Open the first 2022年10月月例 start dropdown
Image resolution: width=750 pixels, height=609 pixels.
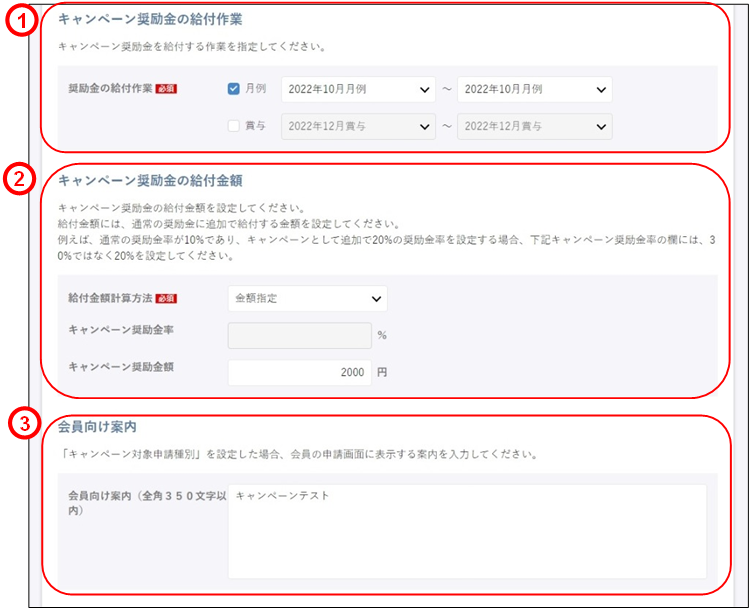[359, 89]
